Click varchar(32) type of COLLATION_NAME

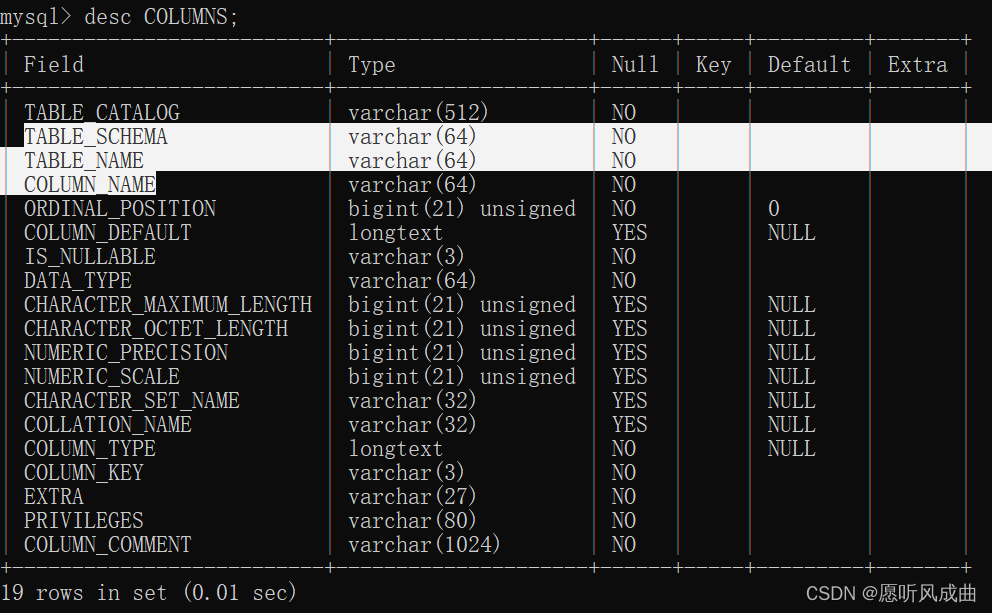(x=412, y=424)
